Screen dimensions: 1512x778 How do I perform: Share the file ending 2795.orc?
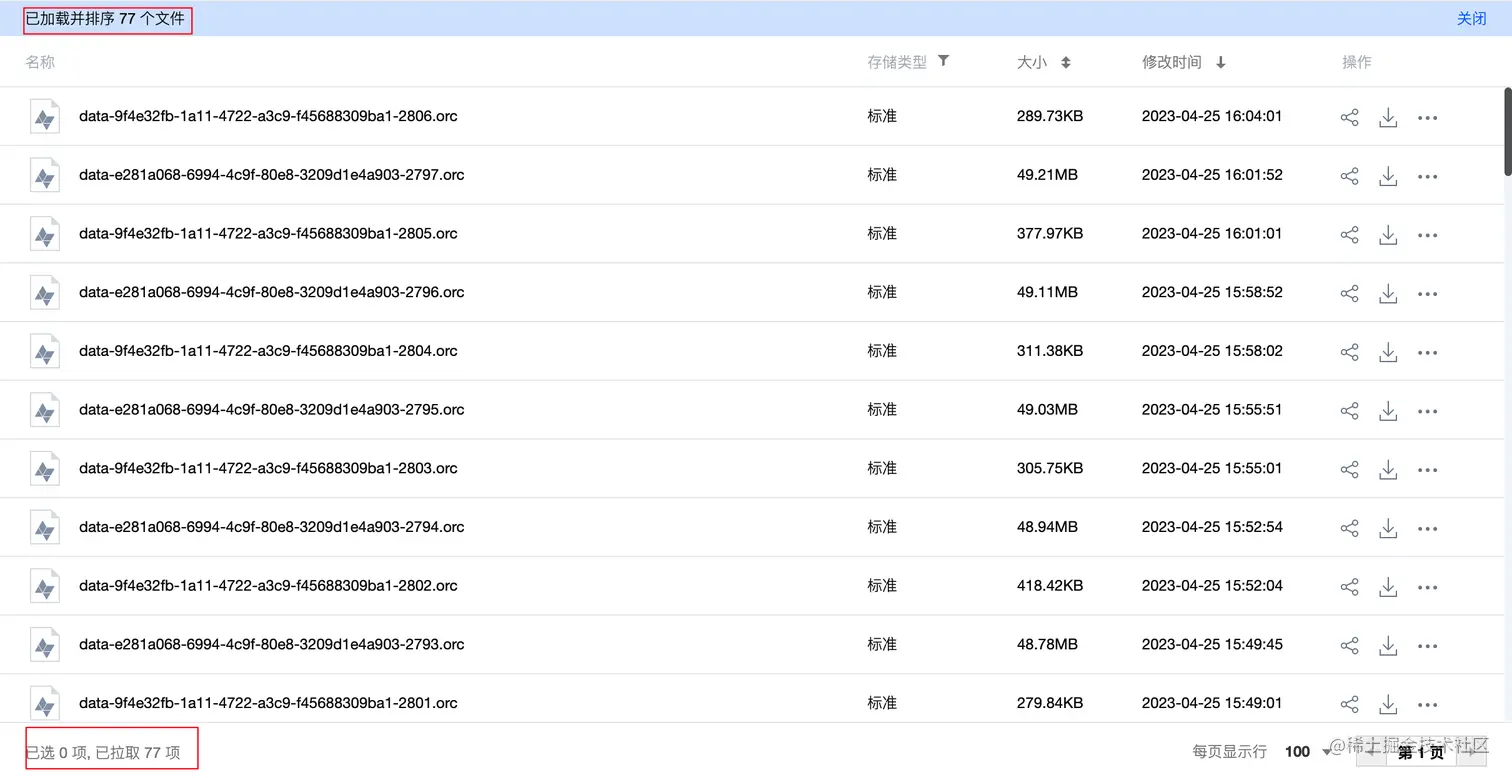1349,411
